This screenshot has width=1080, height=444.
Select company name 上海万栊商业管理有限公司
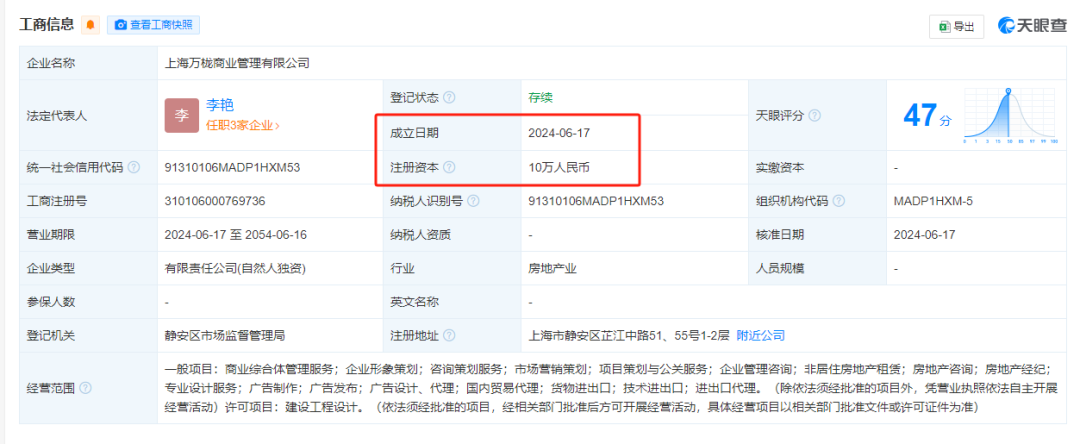point(238,63)
